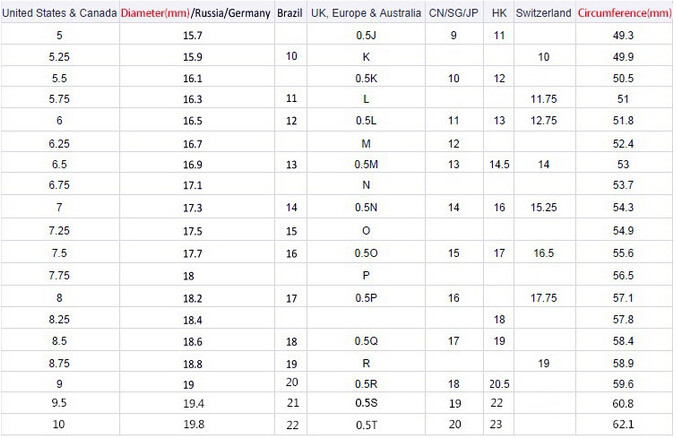
Task: Select the HK column header
Action: coord(499,14)
